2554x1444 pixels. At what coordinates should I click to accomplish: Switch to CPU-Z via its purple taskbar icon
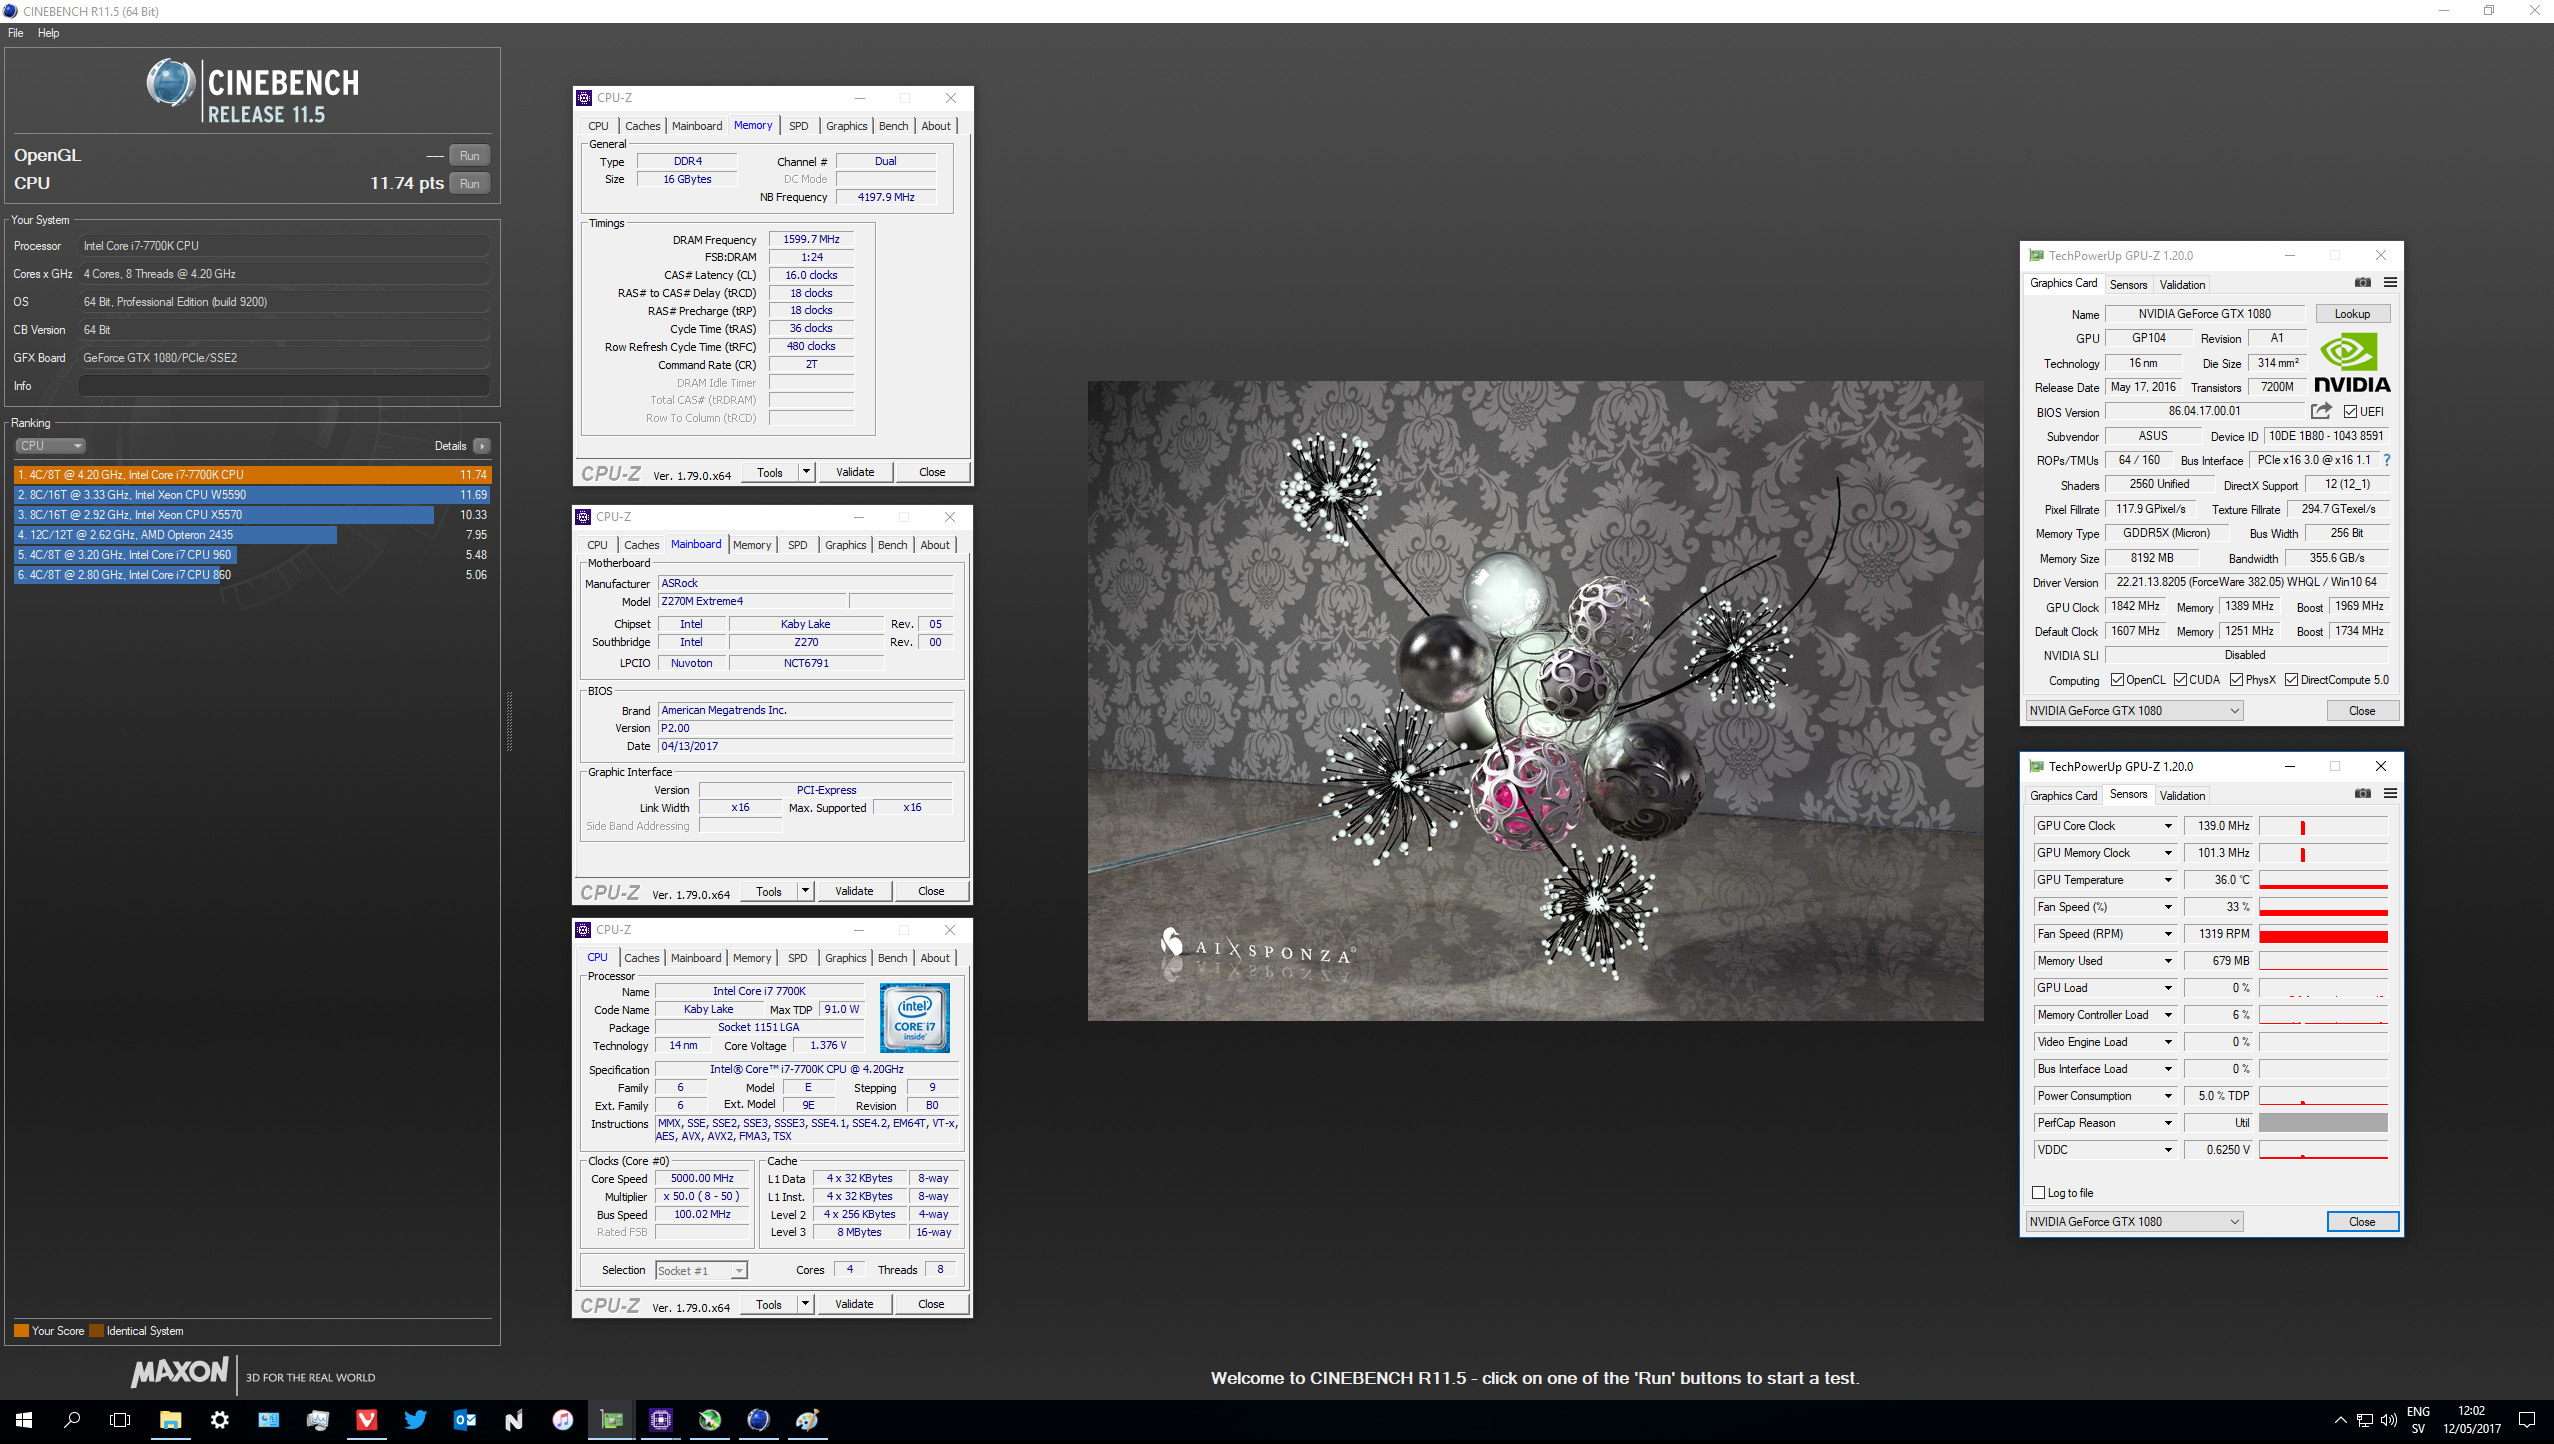pyautogui.click(x=660, y=1420)
